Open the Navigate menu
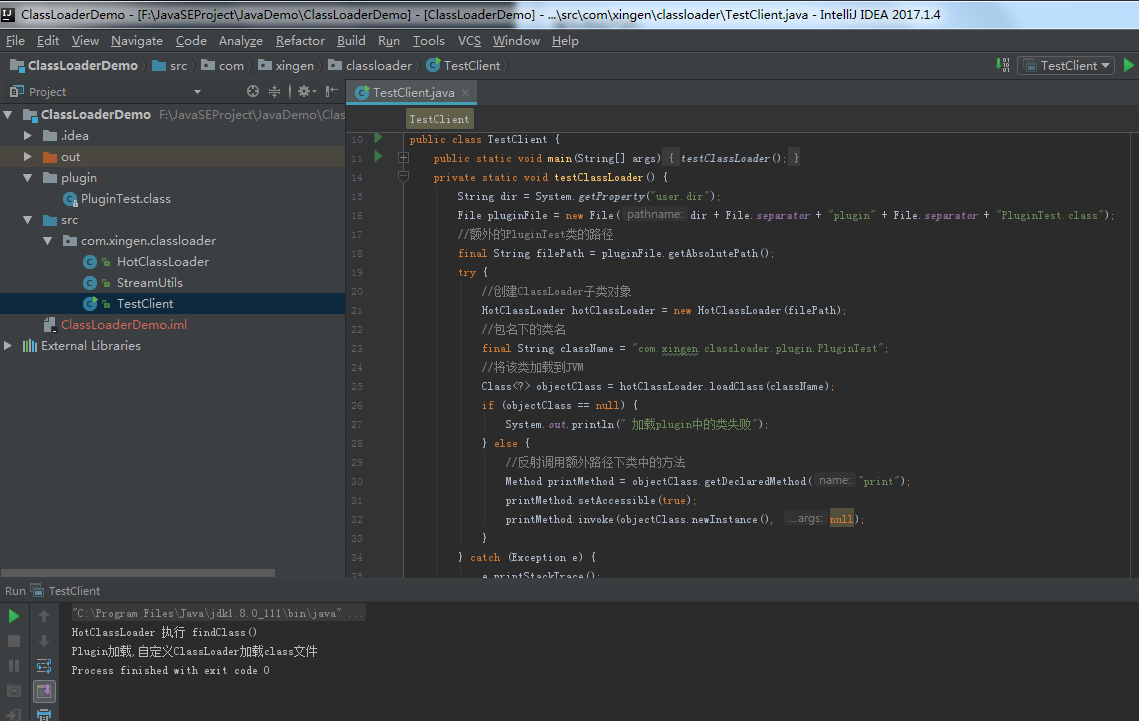1139x721 pixels. coord(137,41)
